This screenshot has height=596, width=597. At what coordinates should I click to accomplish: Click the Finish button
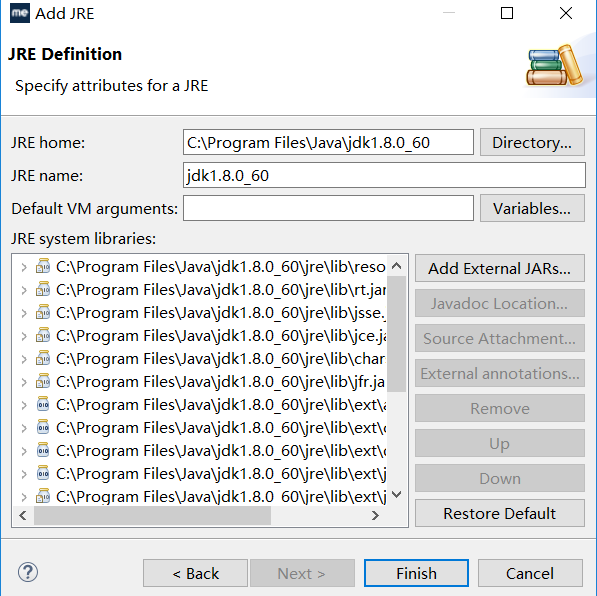416,573
